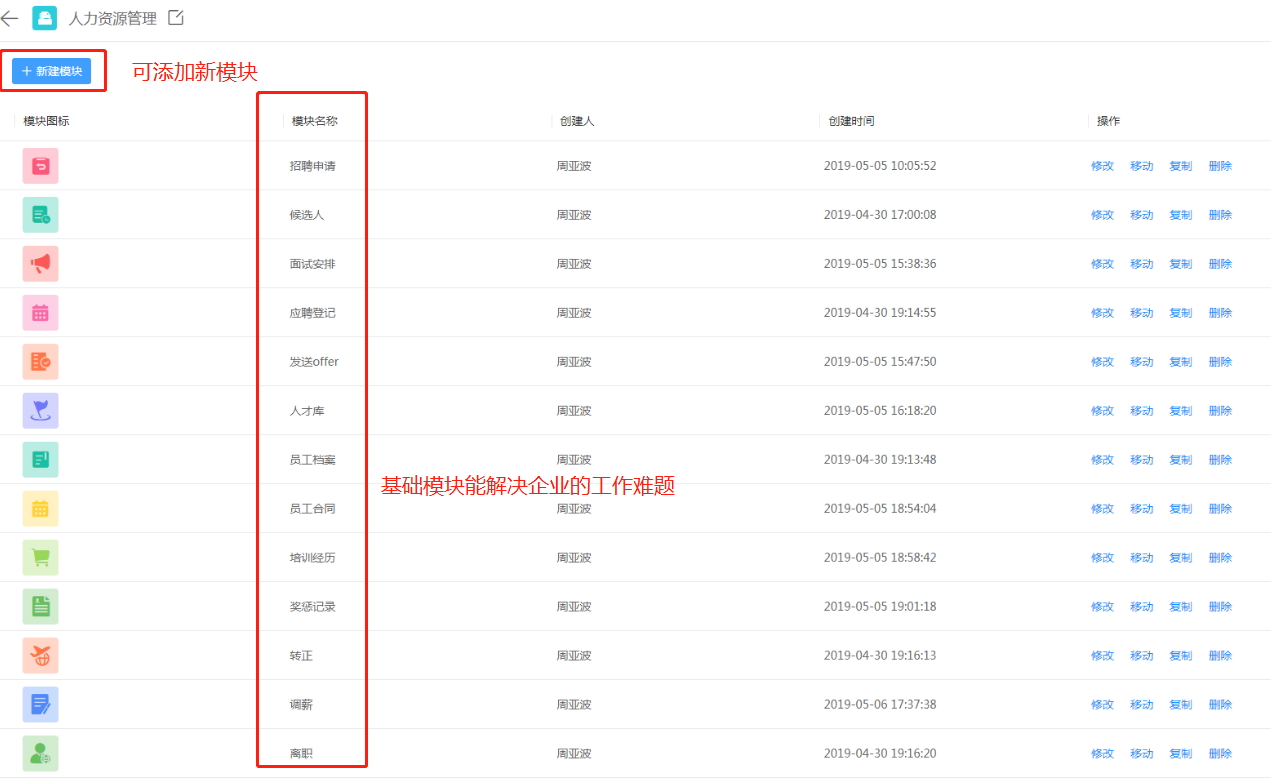
Task: Click the 面试安排 megaphone icon
Action: [40, 264]
